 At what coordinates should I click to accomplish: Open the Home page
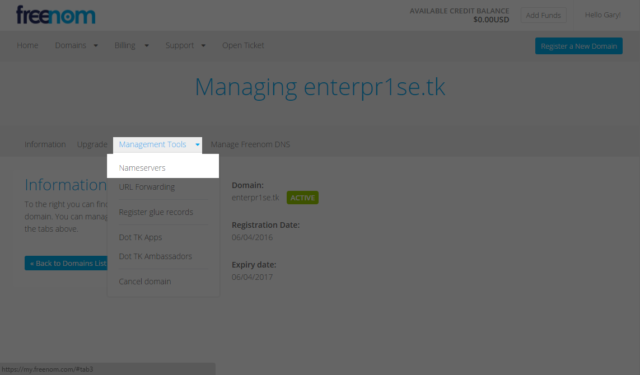tap(27, 45)
